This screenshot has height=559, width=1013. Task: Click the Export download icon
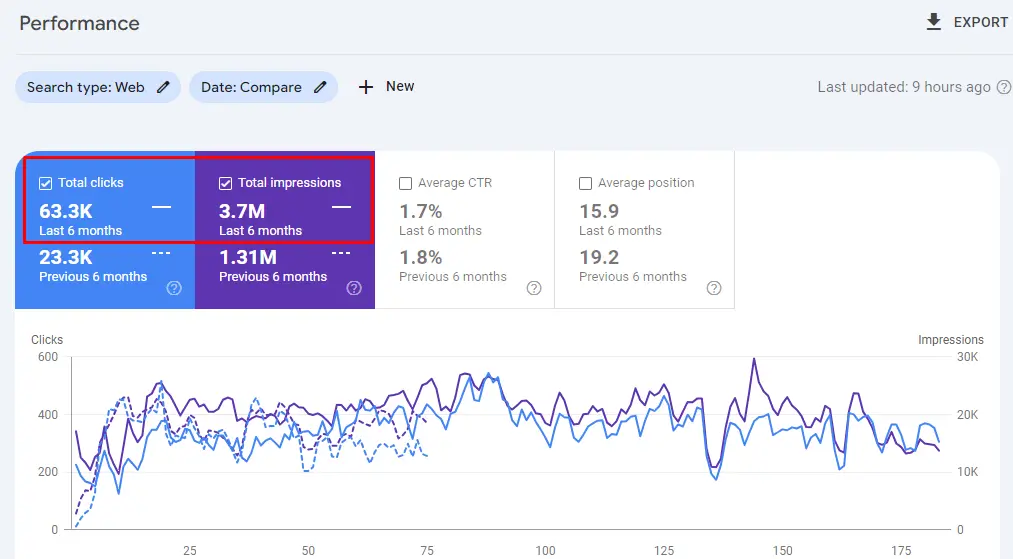(934, 22)
